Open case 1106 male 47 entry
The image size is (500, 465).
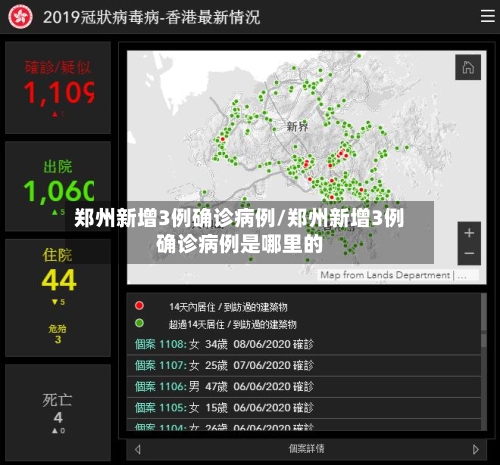tap(304, 387)
